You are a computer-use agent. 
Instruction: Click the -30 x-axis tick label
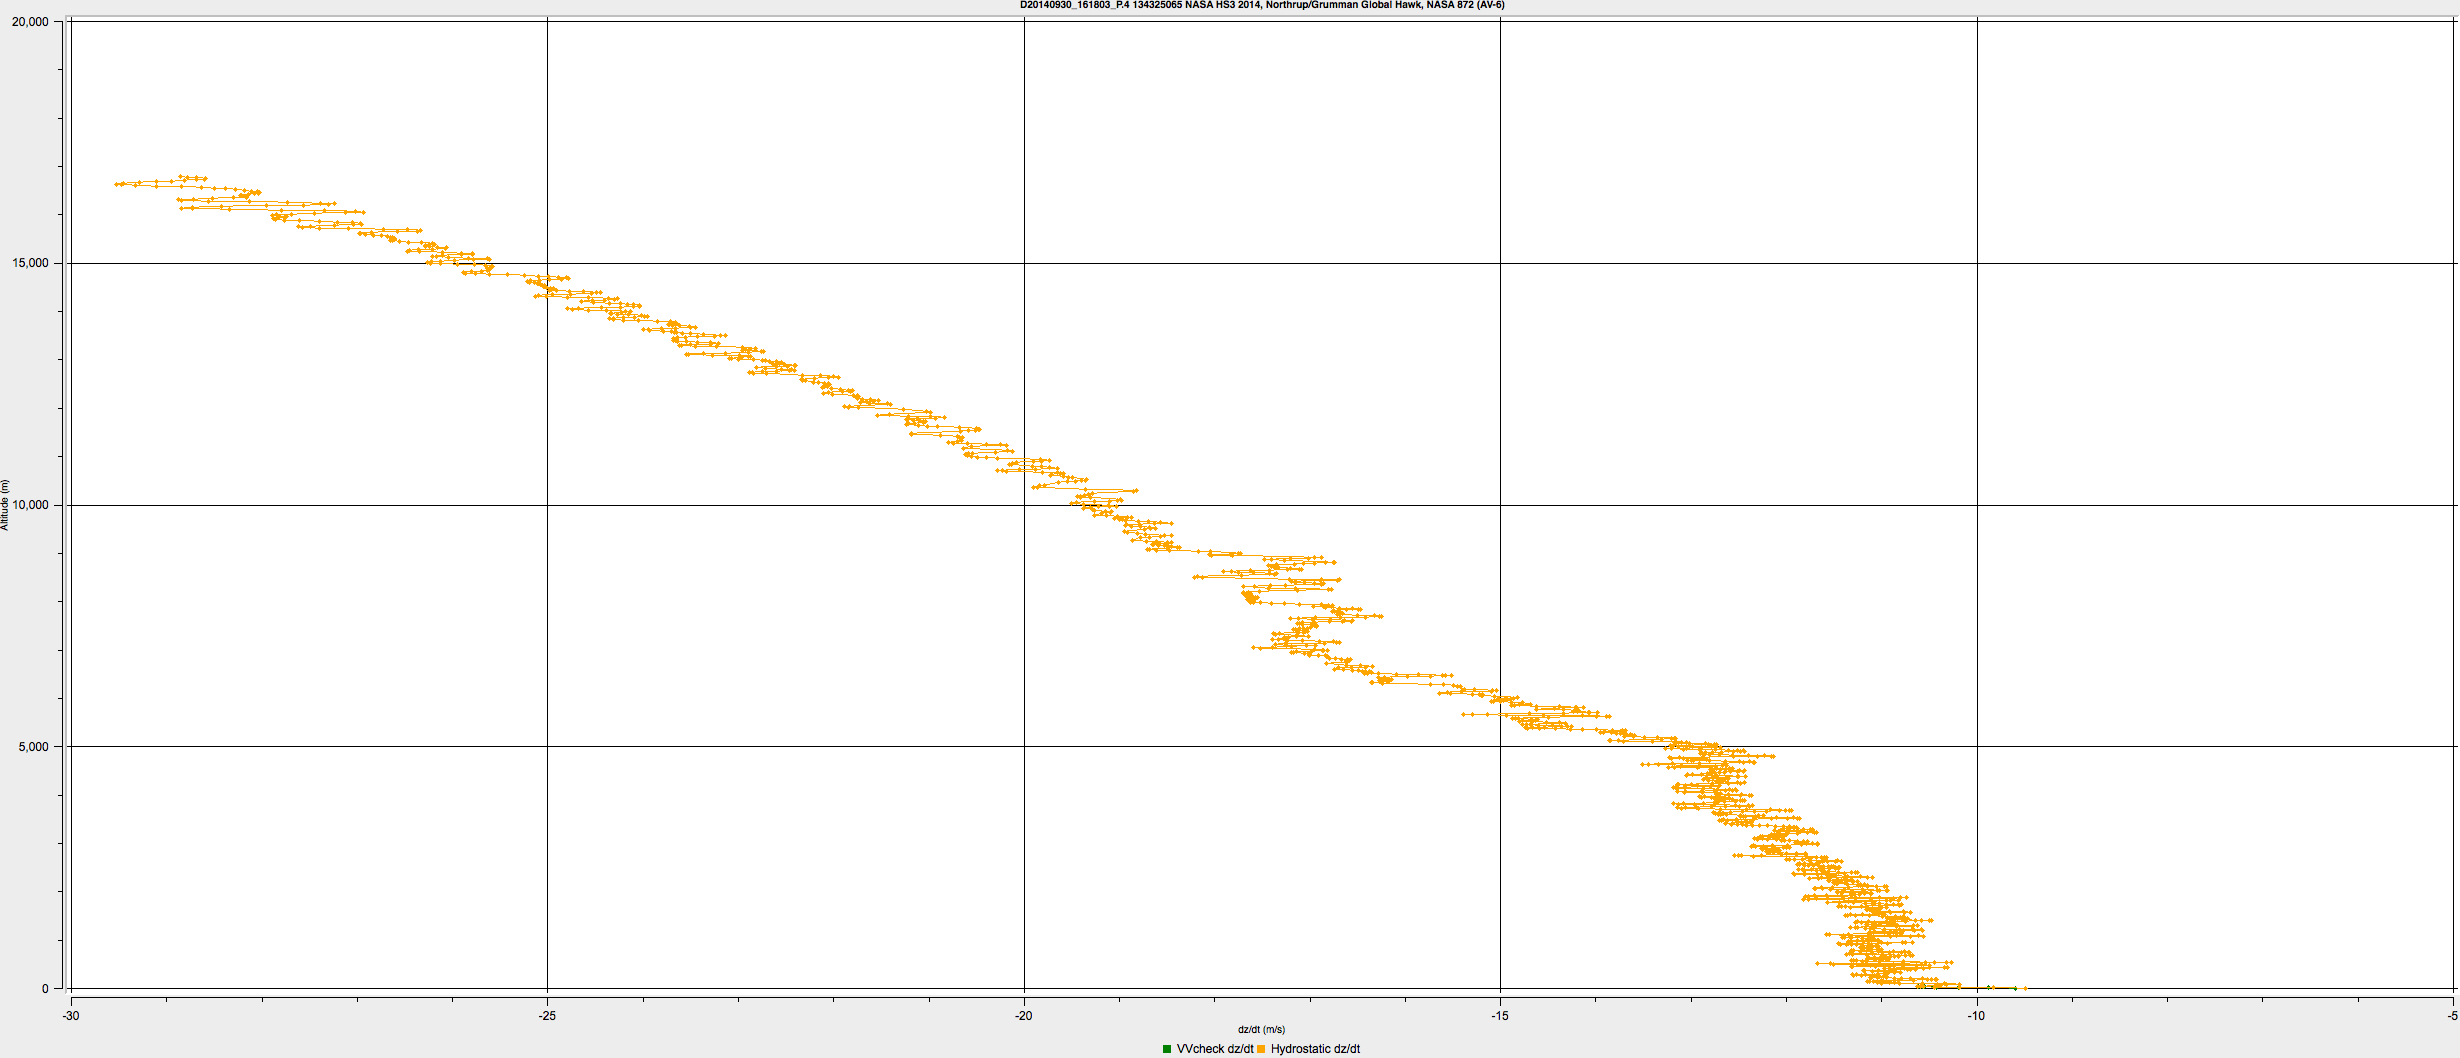70,1016
